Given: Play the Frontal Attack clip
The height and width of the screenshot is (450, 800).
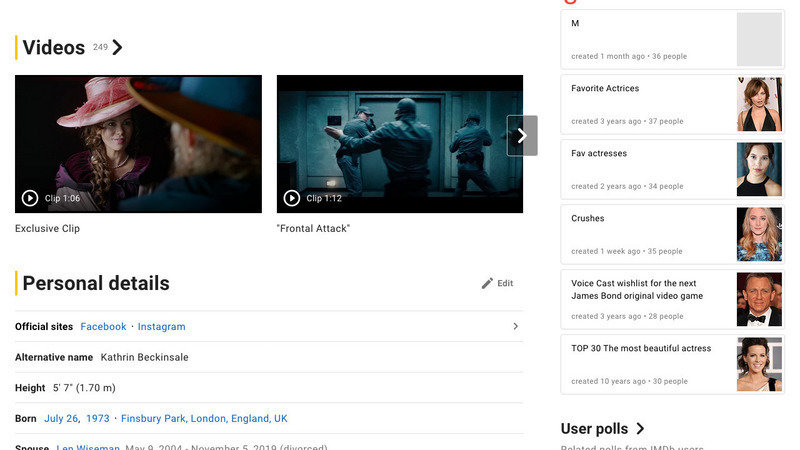Looking at the screenshot, I should tap(291, 198).
